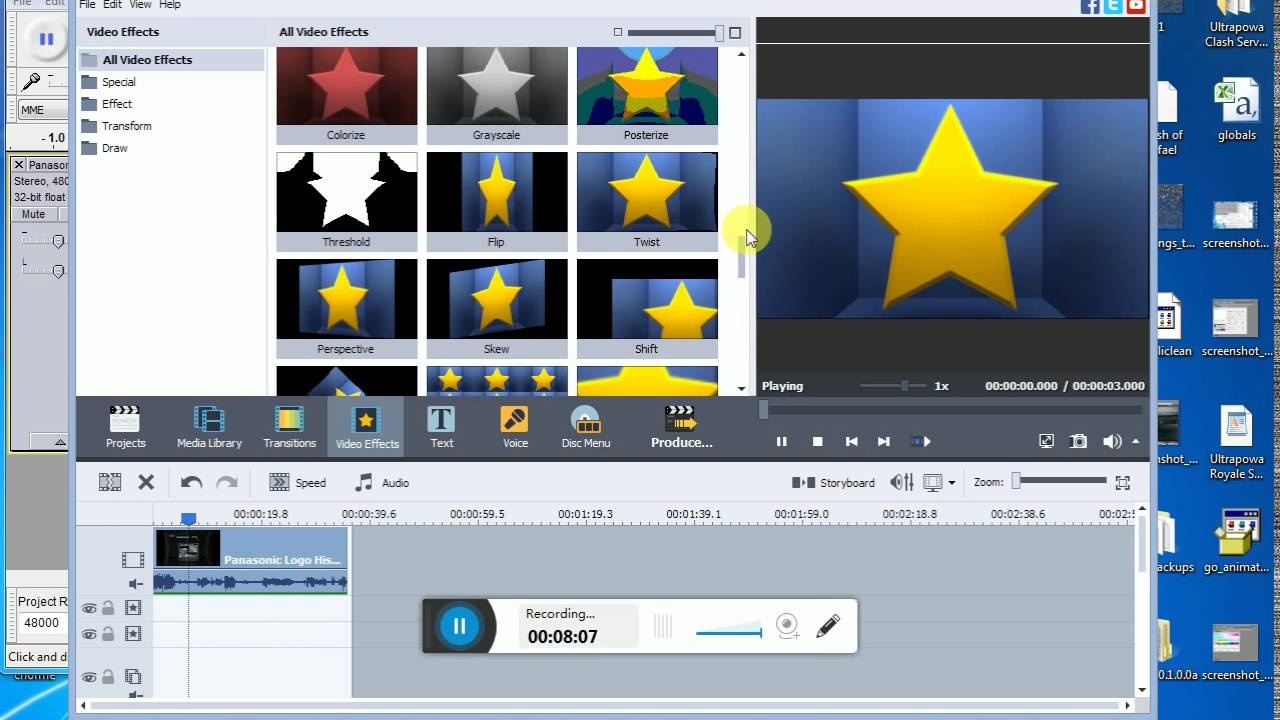Click the Audio button in the timeline toolbar

[382, 482]
